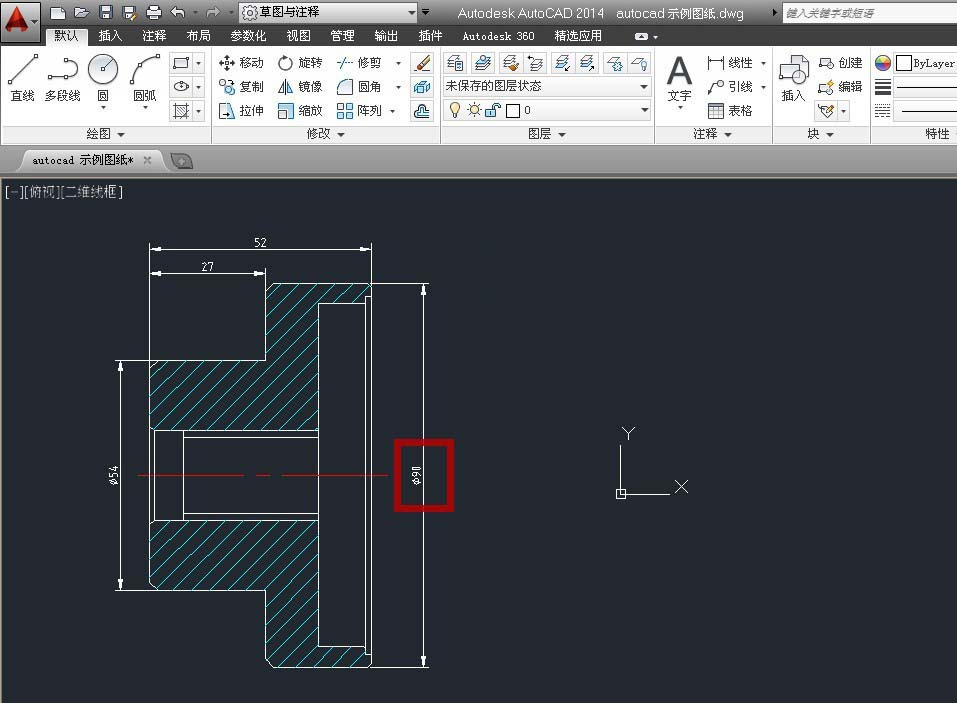Click the Leader (引线) tool
The image size is (957, 703).
[x=730, y=87]
